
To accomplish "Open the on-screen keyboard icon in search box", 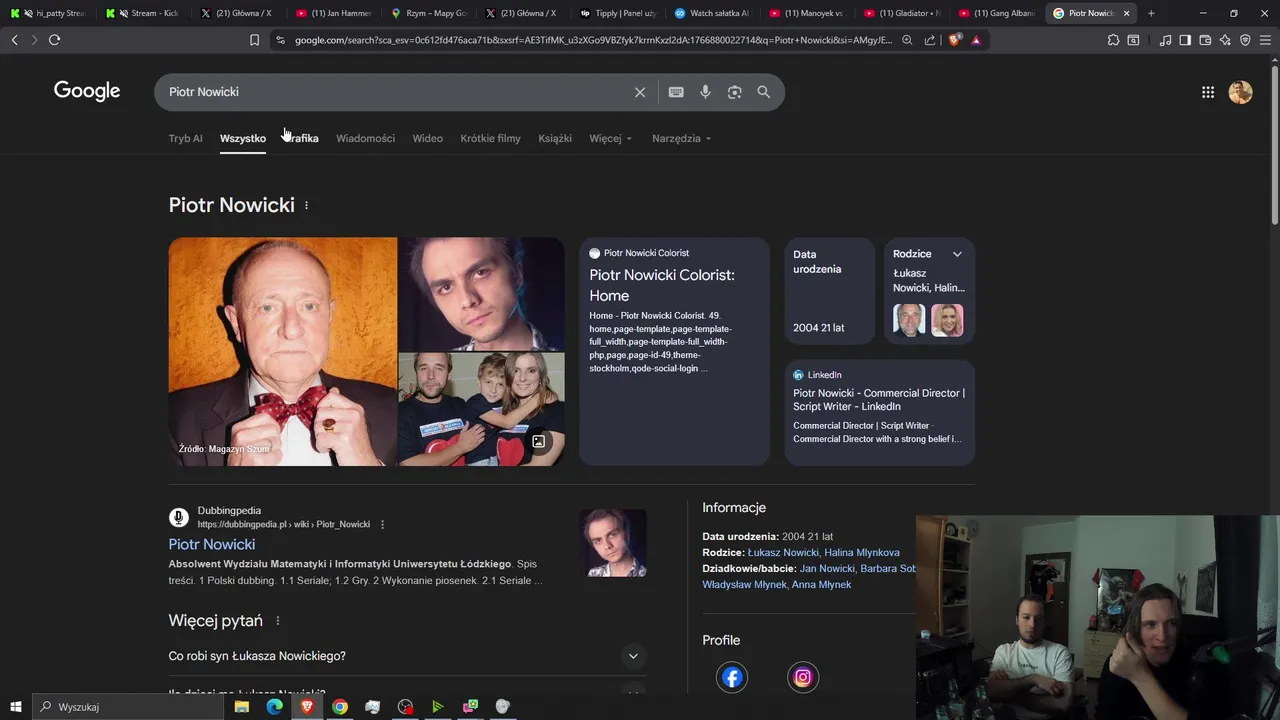I will tap(676, 92).
